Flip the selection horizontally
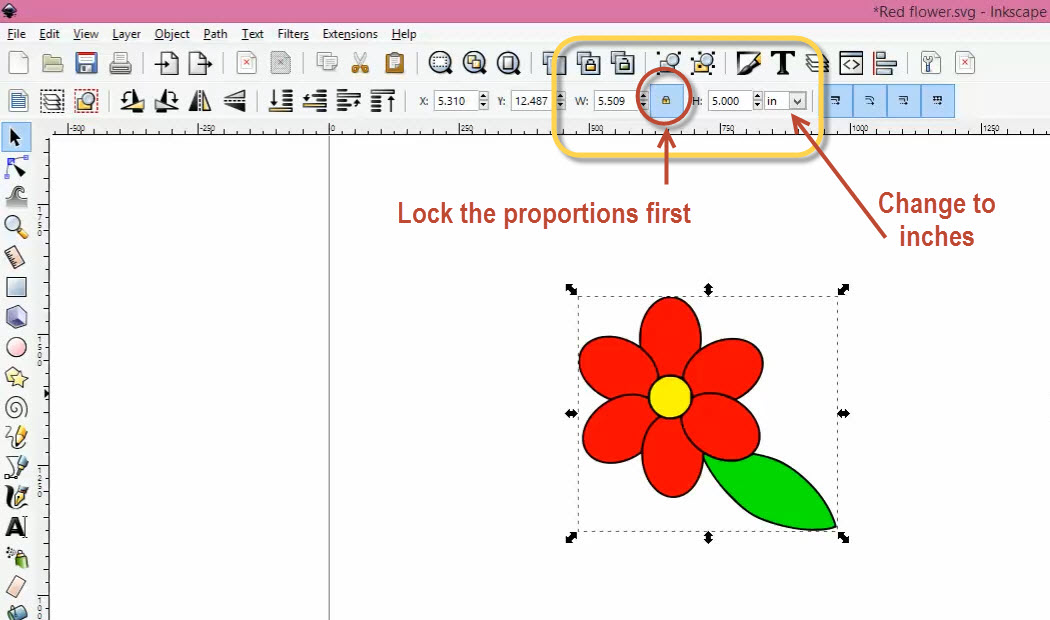The height and width of the screenshot is (620, 1050). (200, 101)
